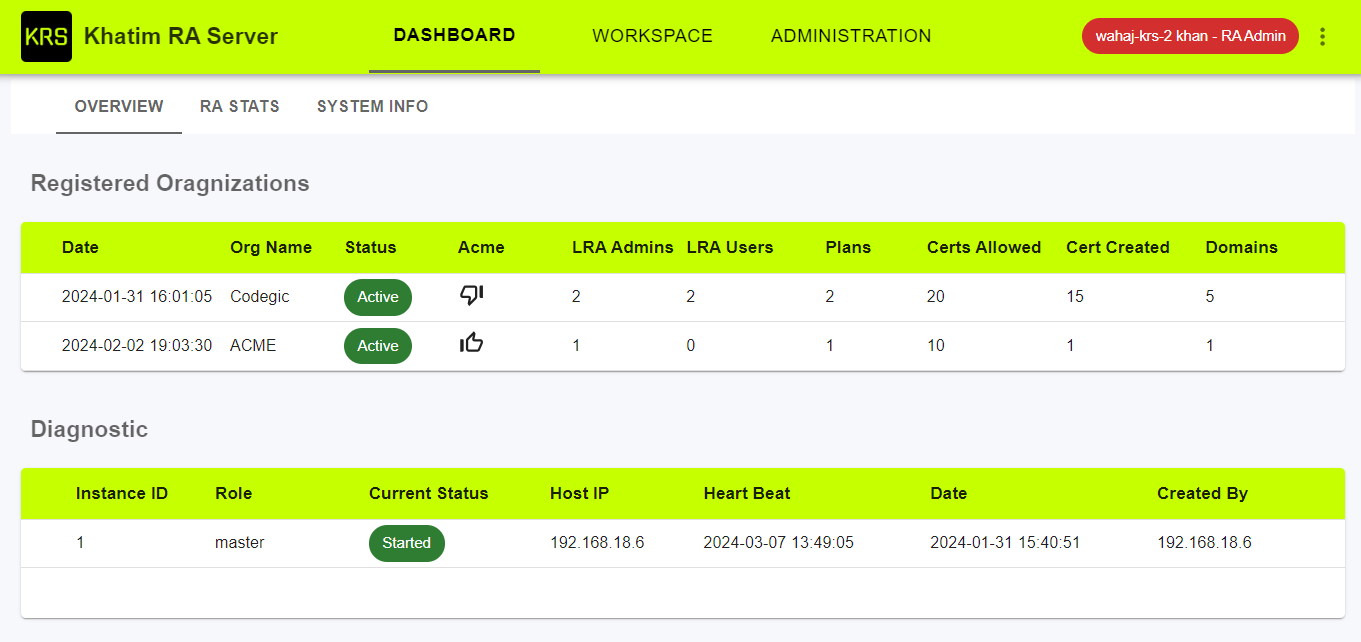Click thumbs-up Acme icon in ACME row

tap(472, 344)
